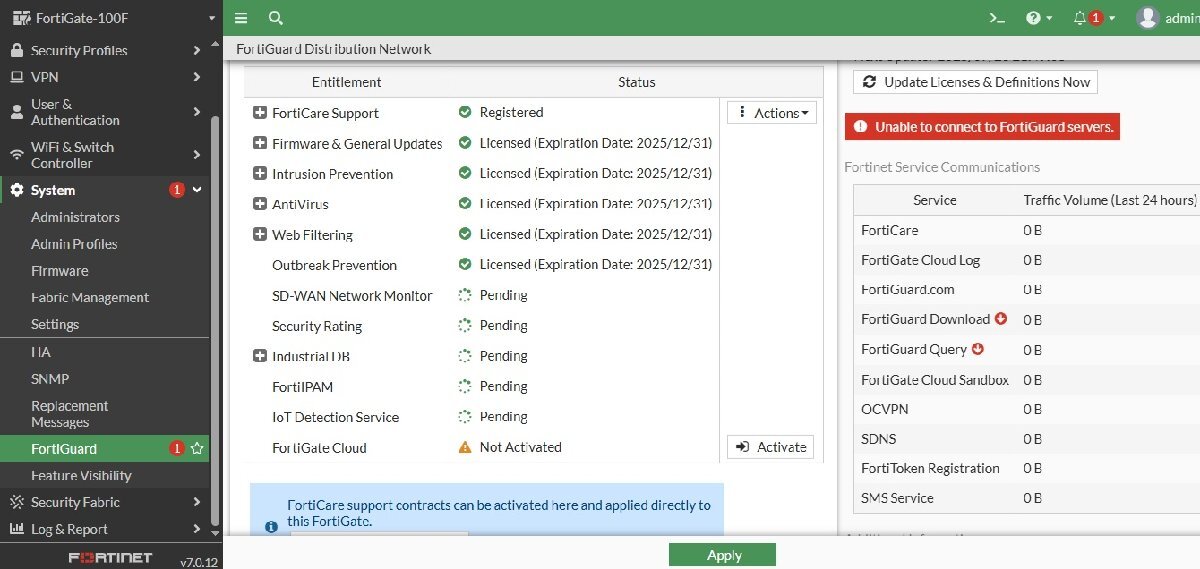Activate FortiGate Cloud with Activate button
Image resolution: width=1200 pixels, height=569 pixels.
(770, 447)
